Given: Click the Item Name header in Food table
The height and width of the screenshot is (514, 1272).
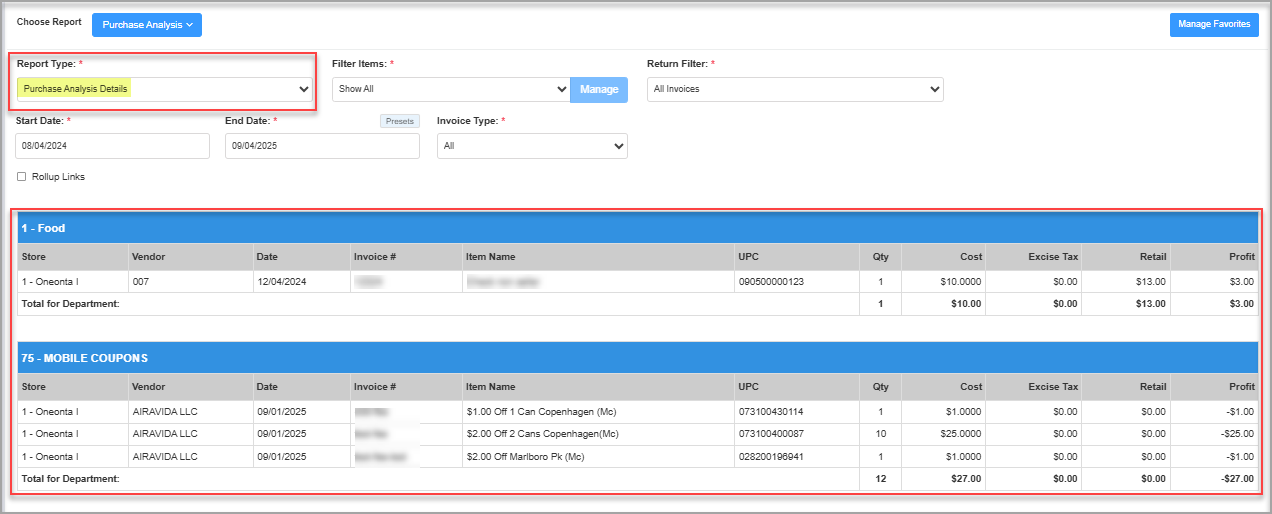Looking at the screenshot, I should coord(491,257).
